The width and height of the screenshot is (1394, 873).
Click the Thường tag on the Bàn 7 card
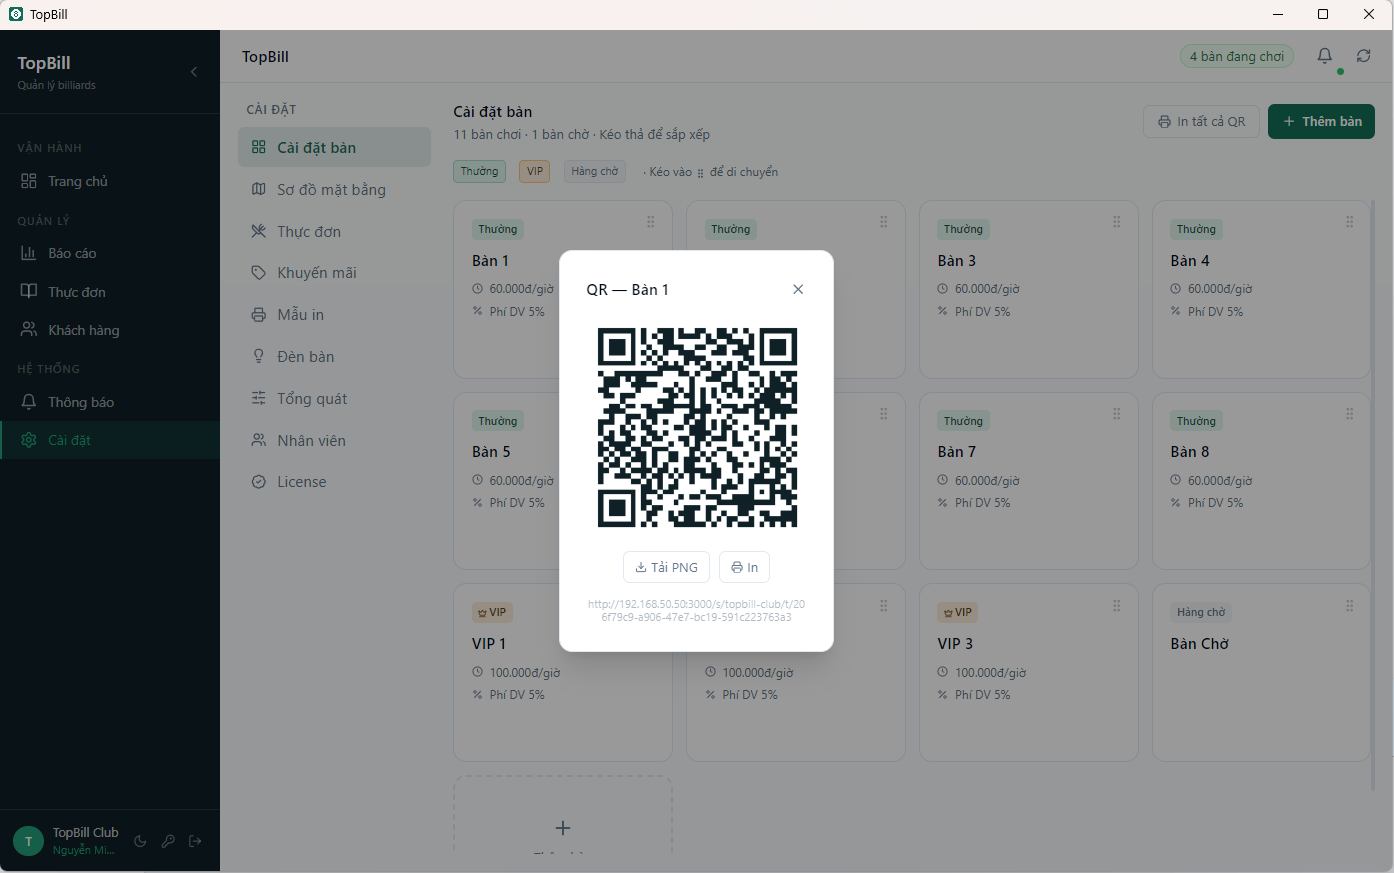pyautogui.click(x=963, y=421)
